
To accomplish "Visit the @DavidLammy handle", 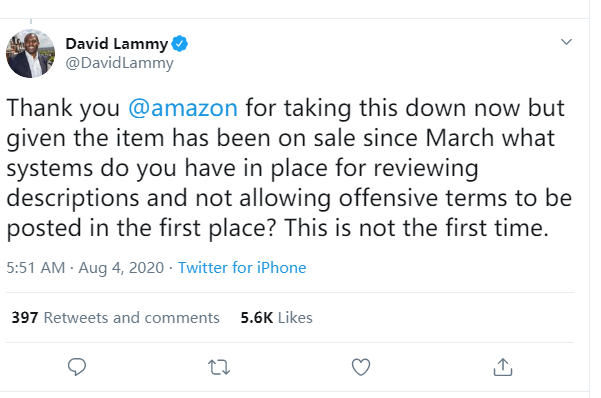I will [119, 63].
